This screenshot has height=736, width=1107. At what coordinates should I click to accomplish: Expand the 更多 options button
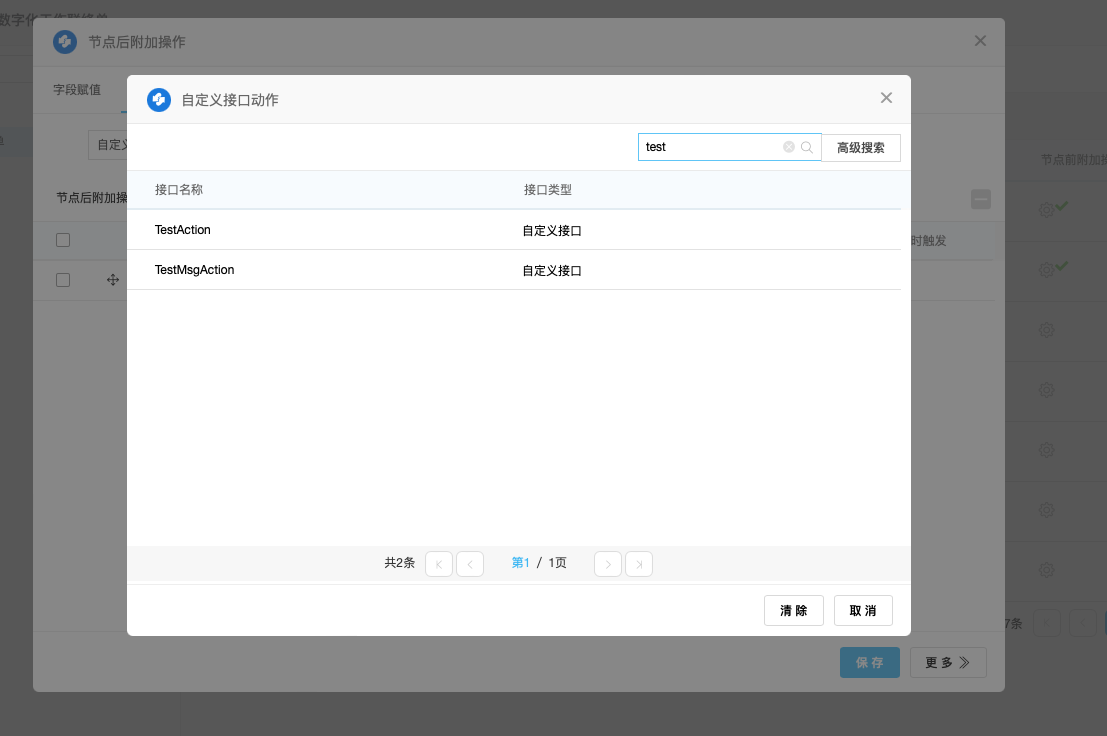(x=948, y=663)
